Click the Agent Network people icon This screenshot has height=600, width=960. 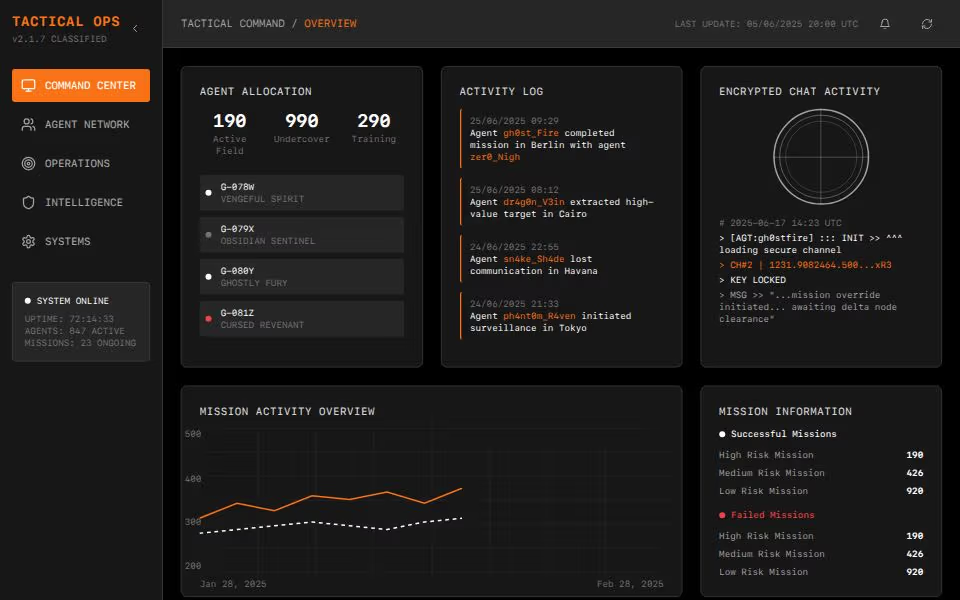tap(28, 124)
